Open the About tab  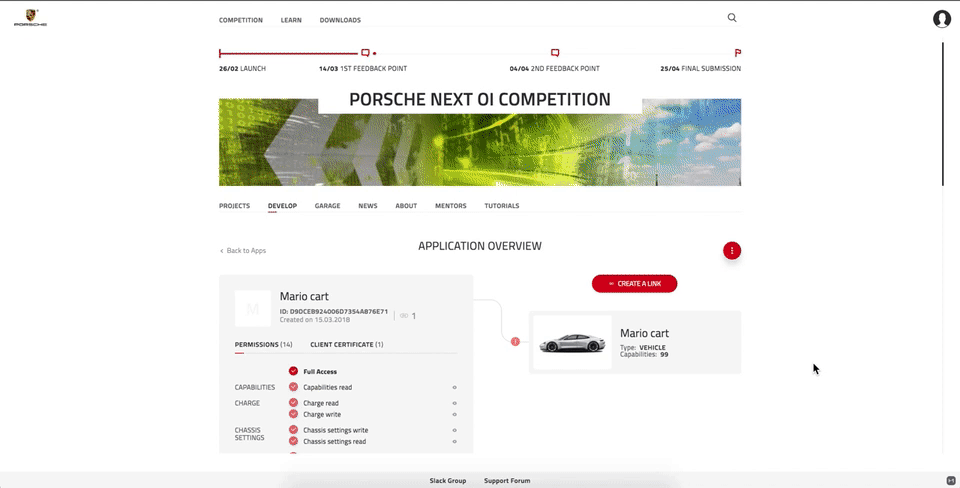point(406,206)
